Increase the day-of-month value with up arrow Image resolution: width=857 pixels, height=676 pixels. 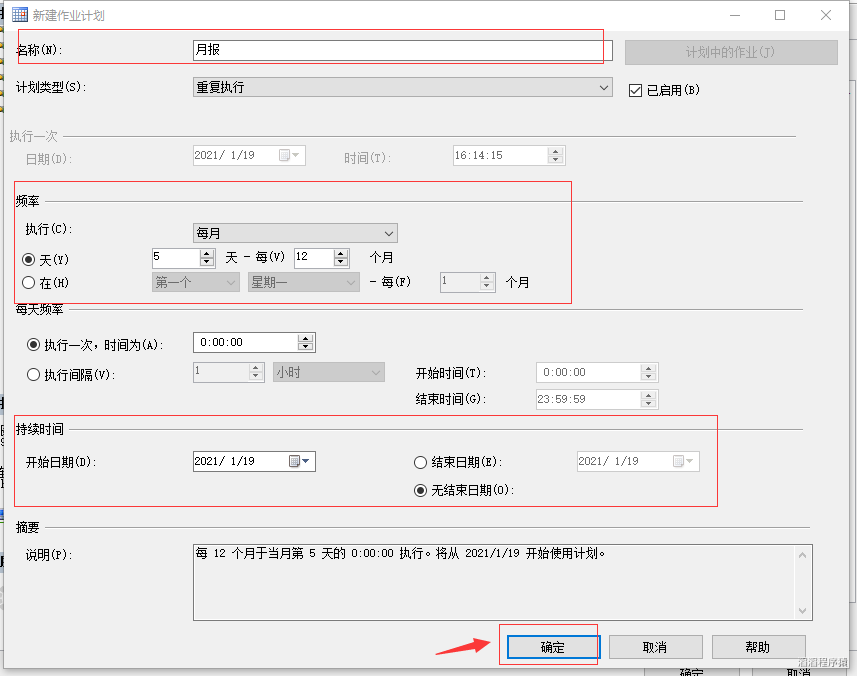(x=207, y=254)
